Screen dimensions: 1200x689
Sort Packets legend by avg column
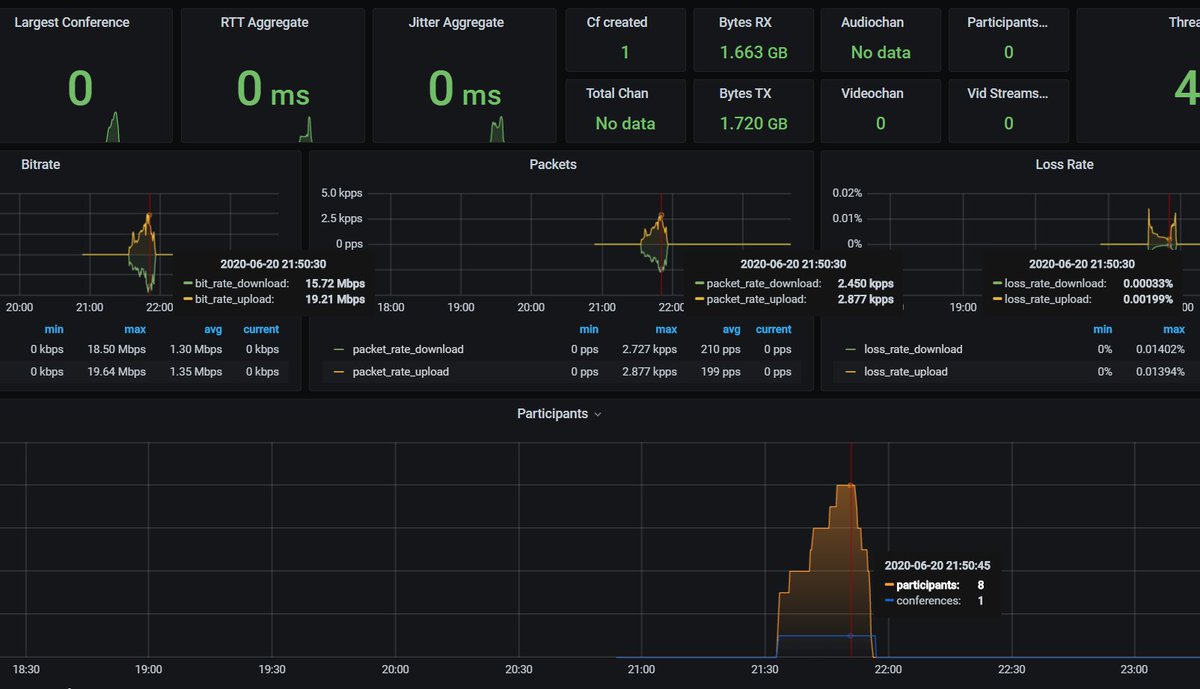(731, 329)
